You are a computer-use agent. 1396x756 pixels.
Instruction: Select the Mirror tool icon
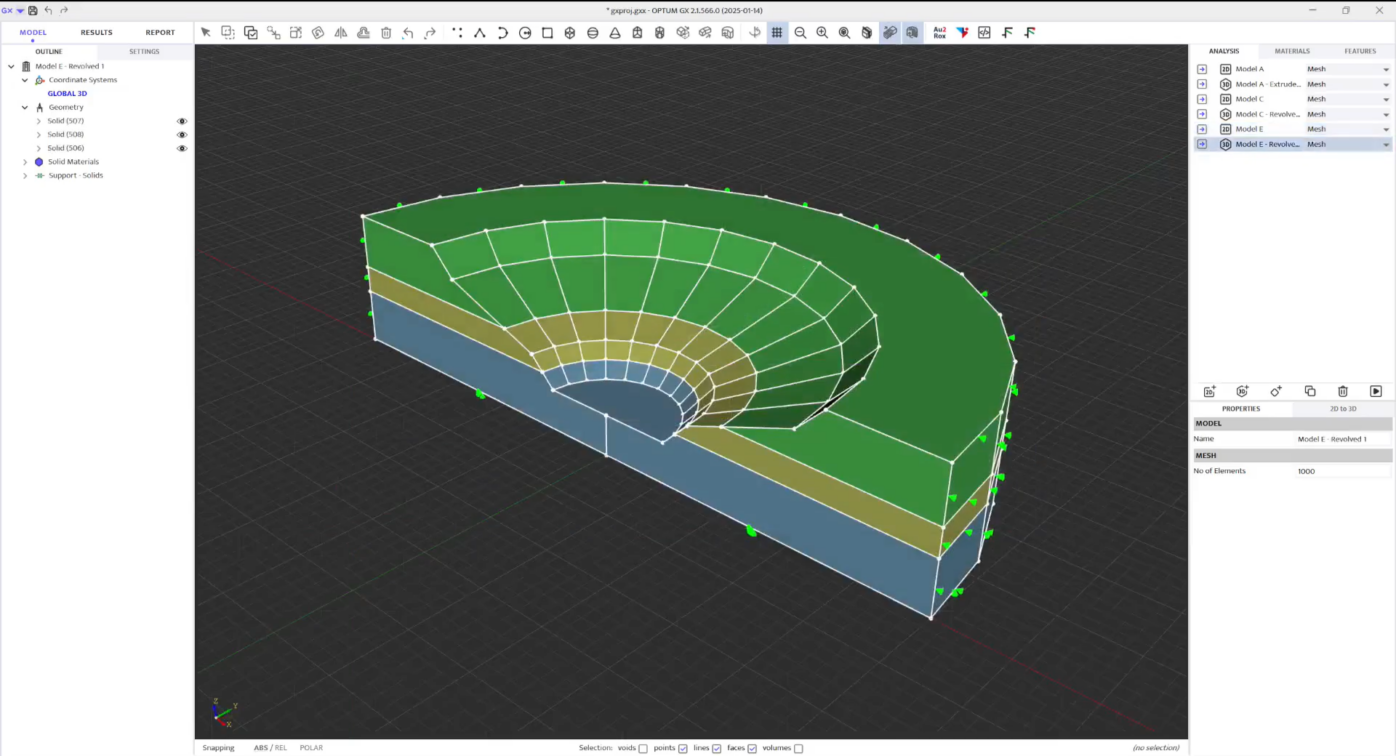click(x=340, y=31)
